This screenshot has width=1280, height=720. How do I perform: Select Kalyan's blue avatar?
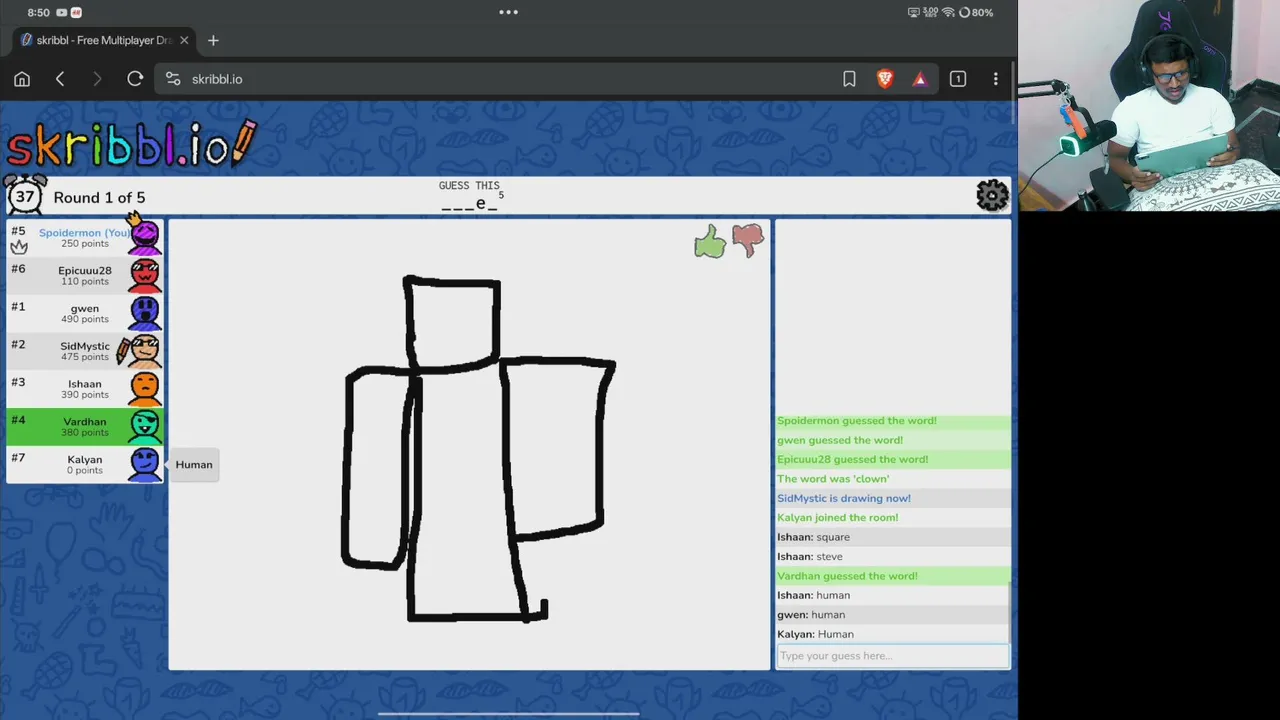[x=145, y=465]
